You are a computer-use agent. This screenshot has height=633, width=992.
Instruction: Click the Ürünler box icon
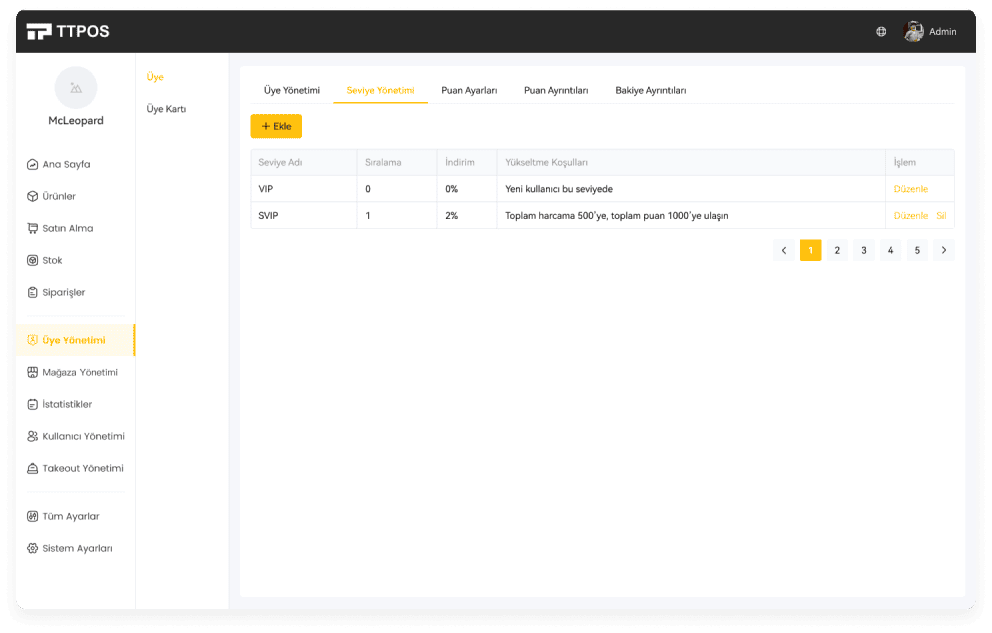pos(32,197)
